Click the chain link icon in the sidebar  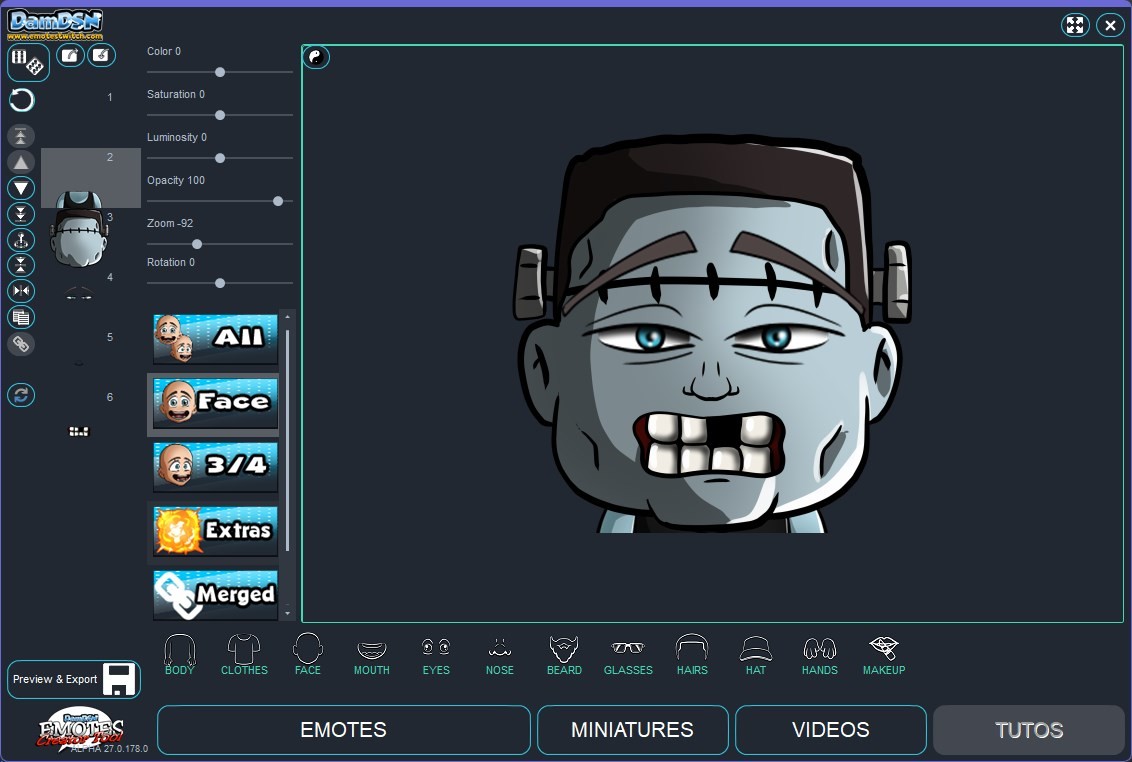(x=20, y=344)
